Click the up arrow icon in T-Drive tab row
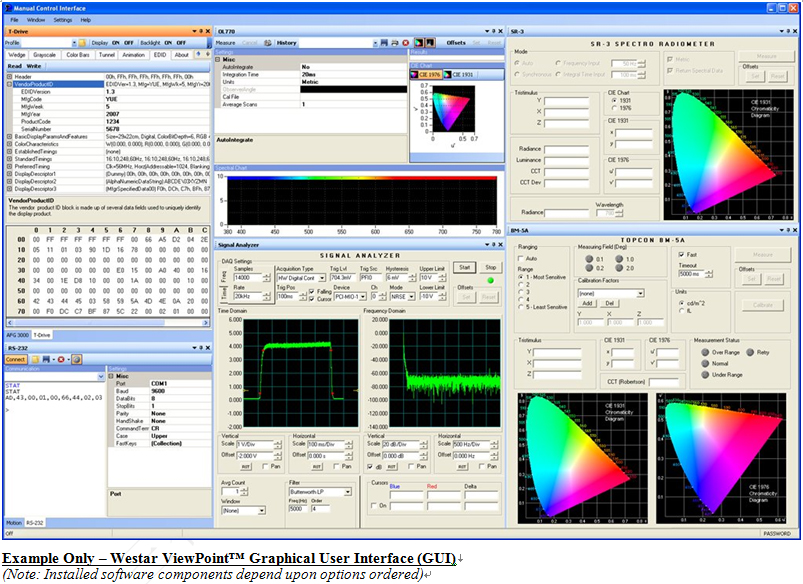 (198, 54)
